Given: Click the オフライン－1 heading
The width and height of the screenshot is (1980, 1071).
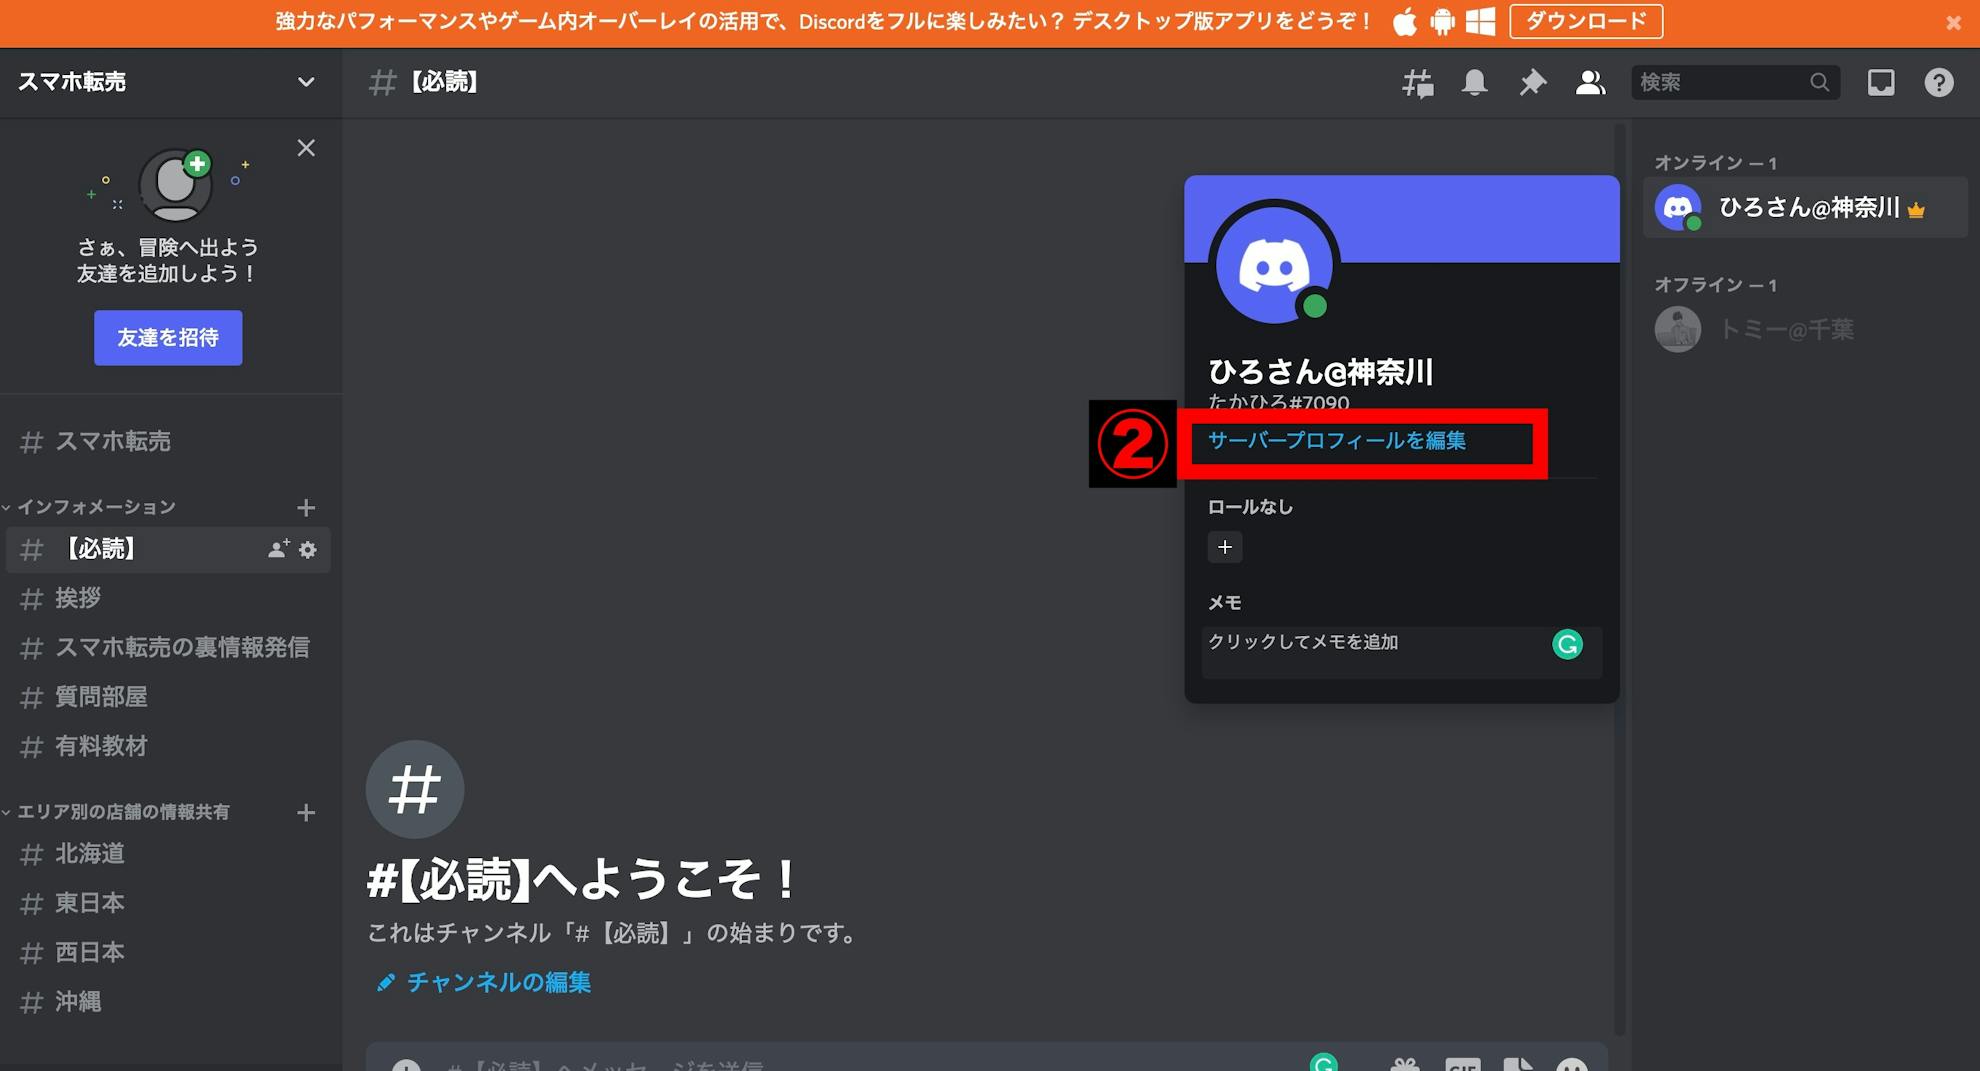Looking at the screenshot, I should point(1715,285).
